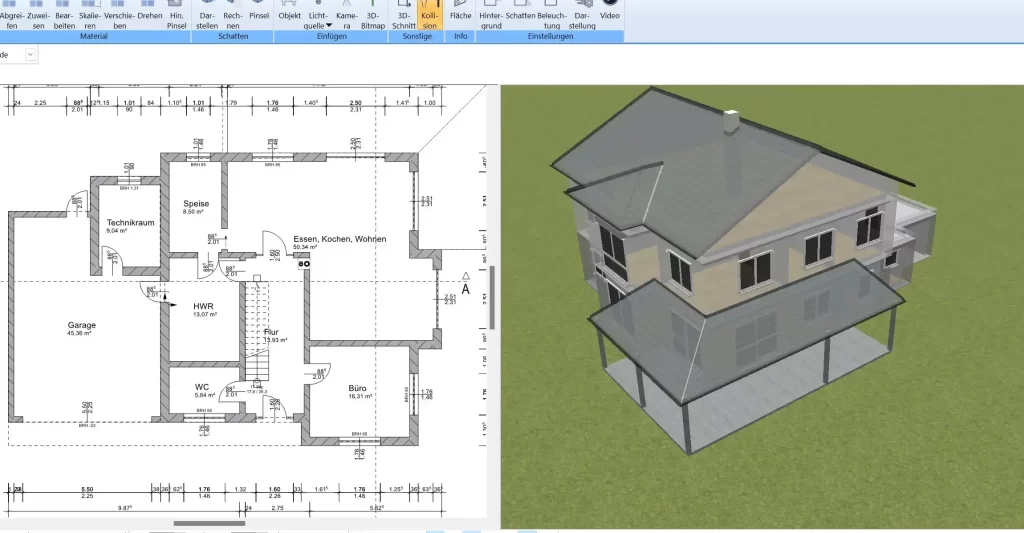1024x533 pixels.
Task: Click the vertical scrollbar beside floor plan
Action: (x=491, y=297)
